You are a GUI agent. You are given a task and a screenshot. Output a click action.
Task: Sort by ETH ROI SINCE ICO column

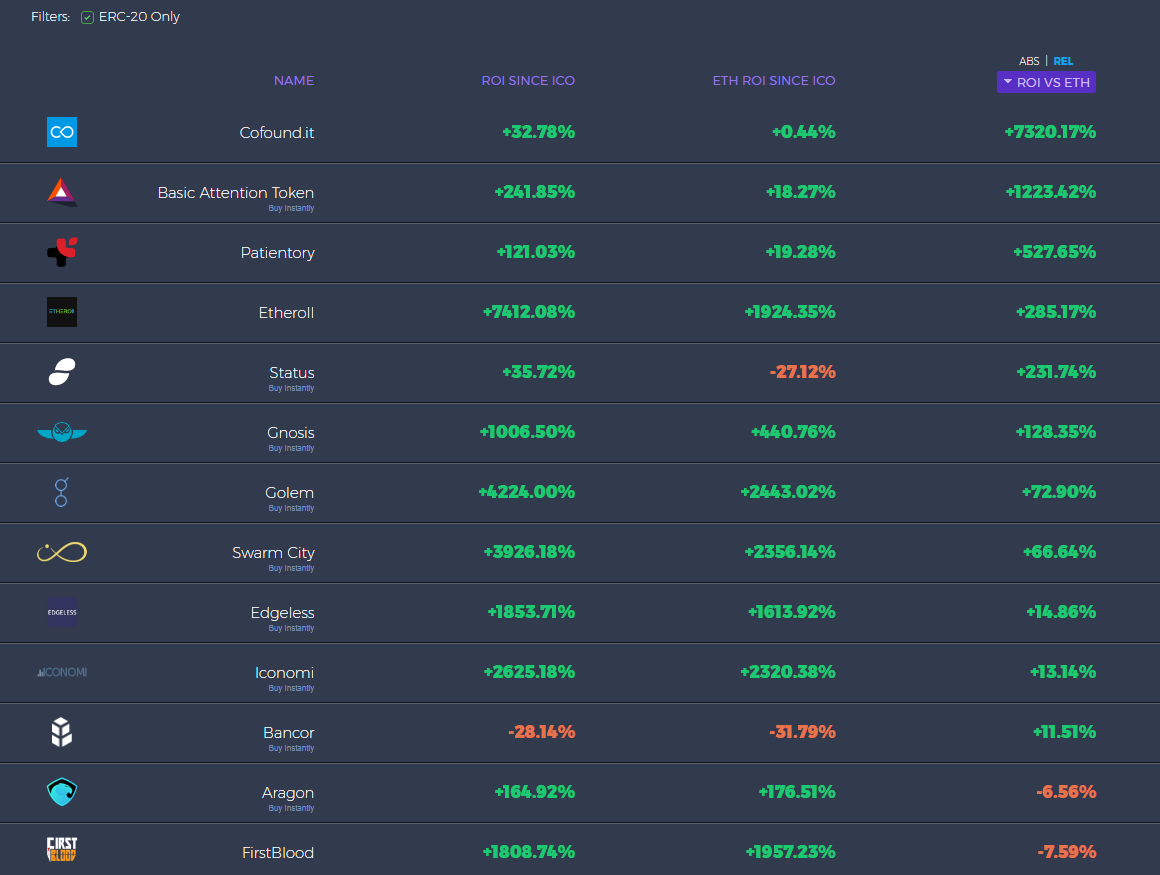pos(774,81)
